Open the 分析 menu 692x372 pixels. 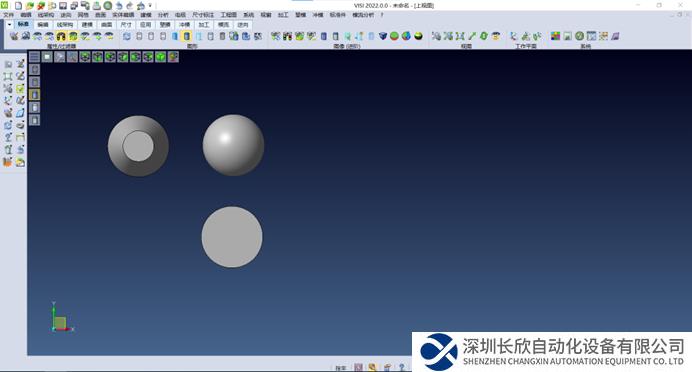click(163, 15)
